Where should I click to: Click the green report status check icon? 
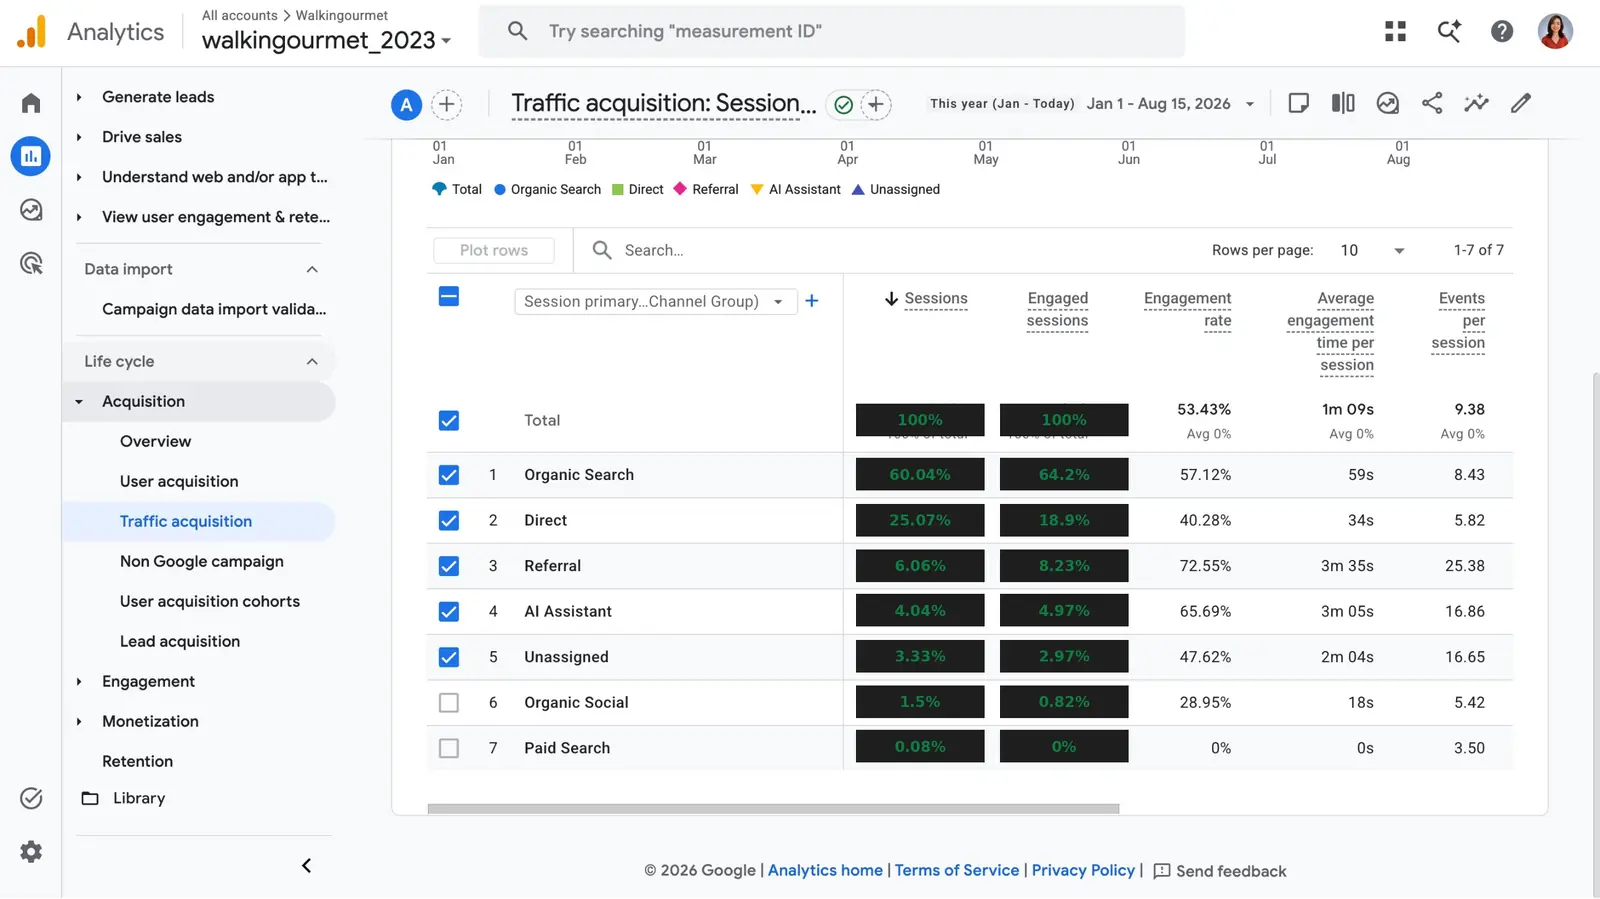coord(843,104)
